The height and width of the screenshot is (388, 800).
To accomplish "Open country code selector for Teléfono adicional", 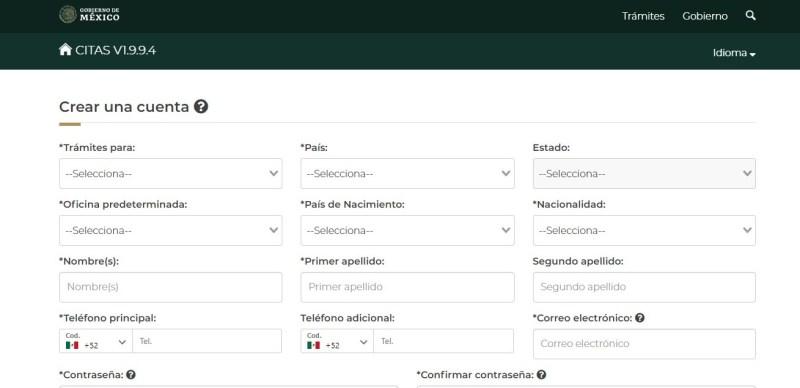I will [337, 341].
